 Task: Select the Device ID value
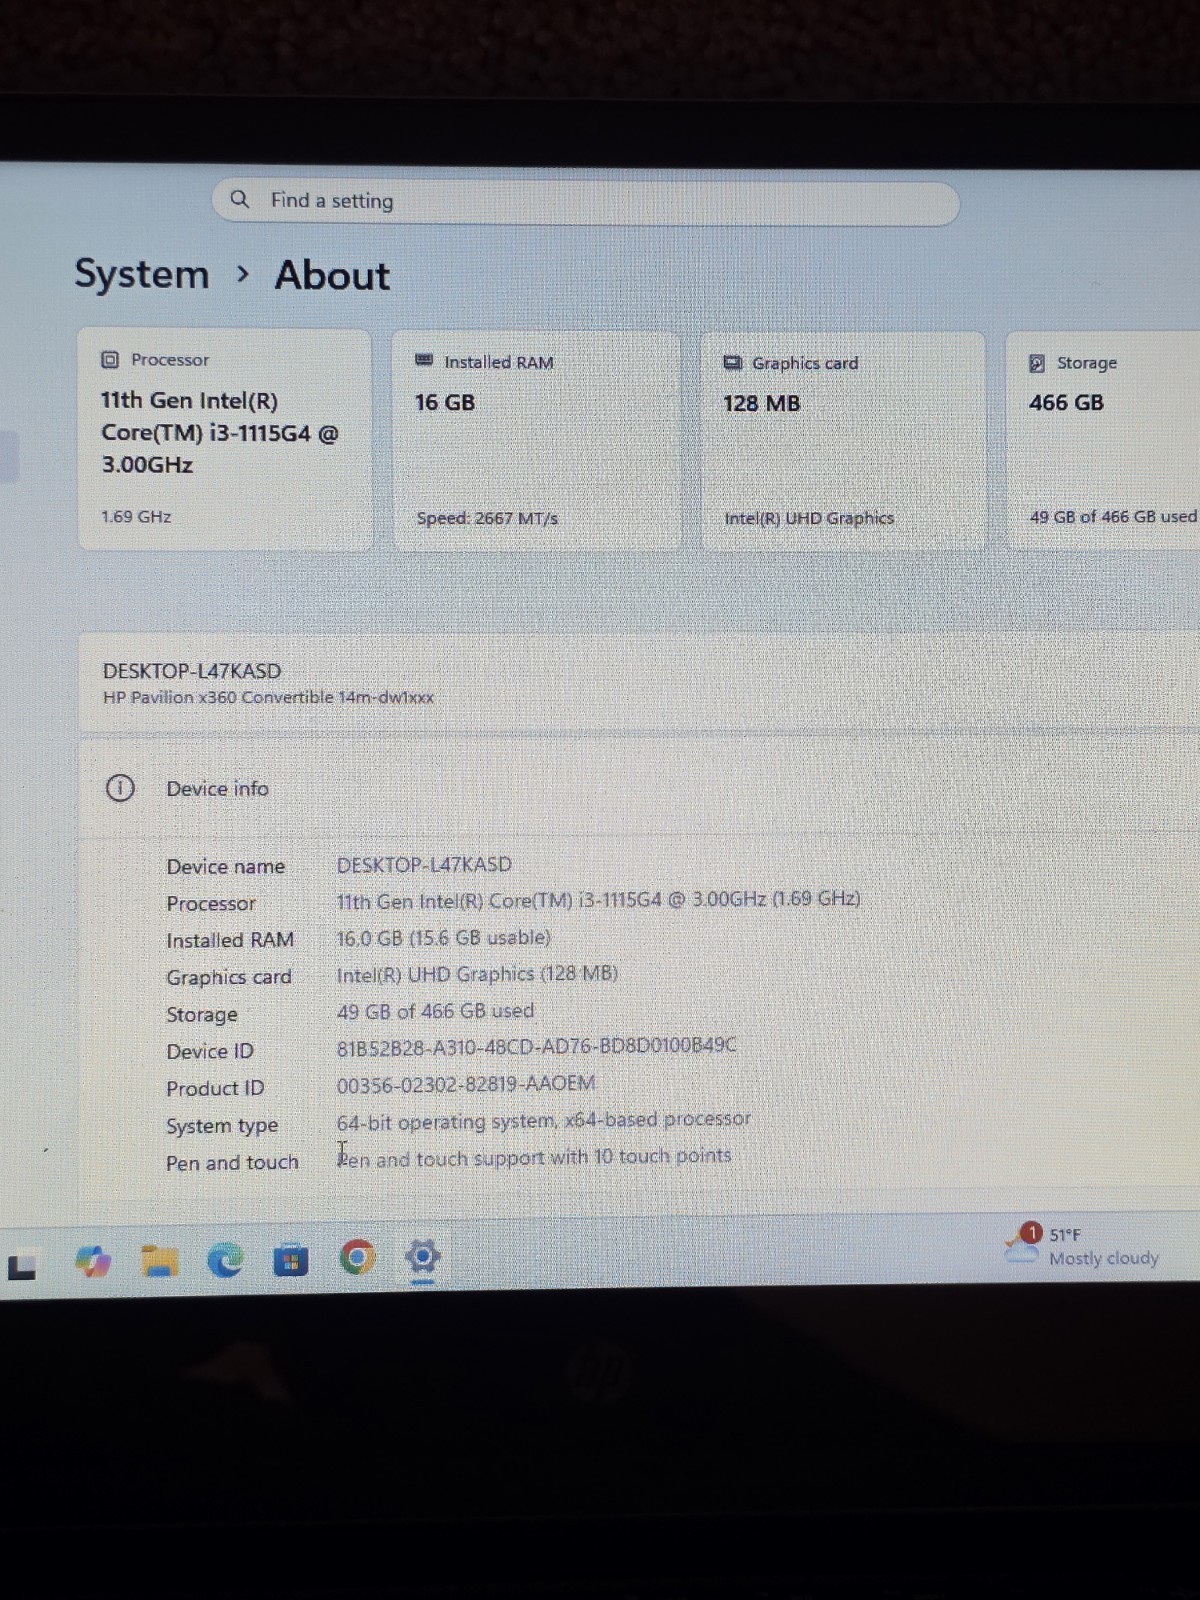point(536,1046)
